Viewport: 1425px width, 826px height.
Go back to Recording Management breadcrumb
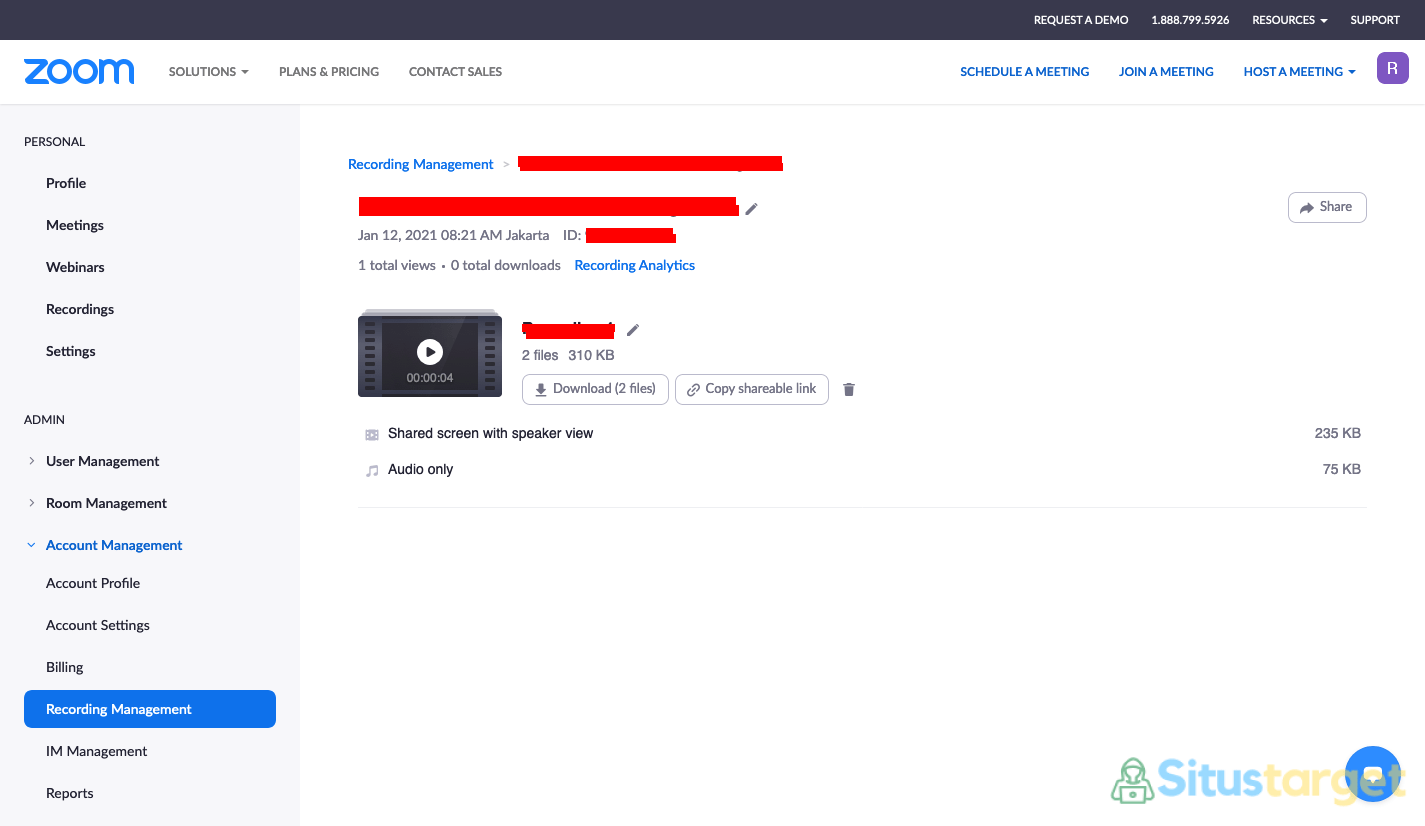click(x=421, y=164)
